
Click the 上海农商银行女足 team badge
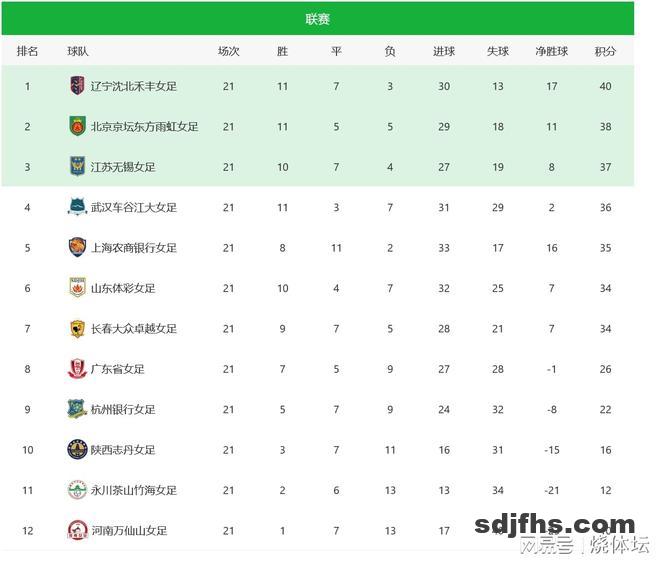77,247
